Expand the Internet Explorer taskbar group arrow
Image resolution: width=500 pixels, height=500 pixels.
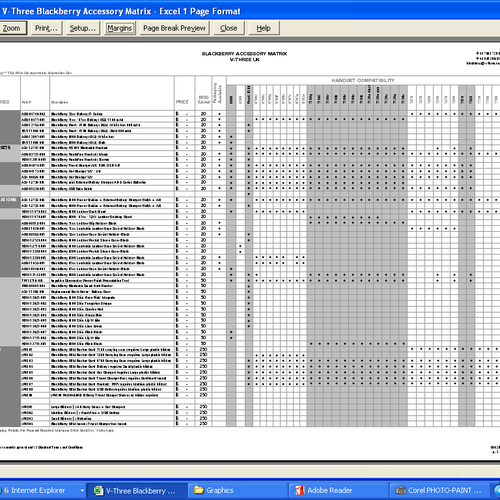tap(82, 490)
